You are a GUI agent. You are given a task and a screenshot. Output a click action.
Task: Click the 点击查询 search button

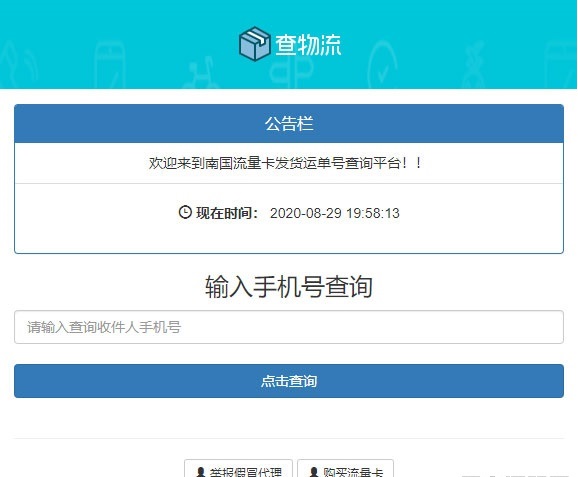[289, 381]
